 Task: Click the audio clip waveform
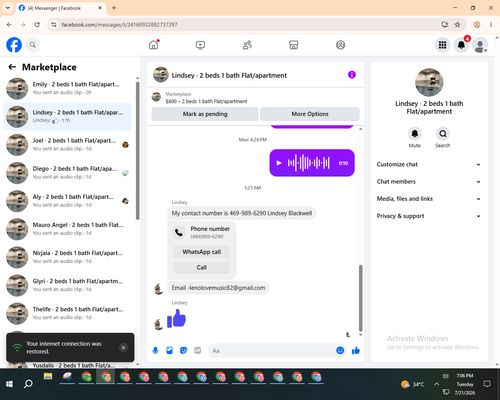pyautogui.click(x=309, y=163)
